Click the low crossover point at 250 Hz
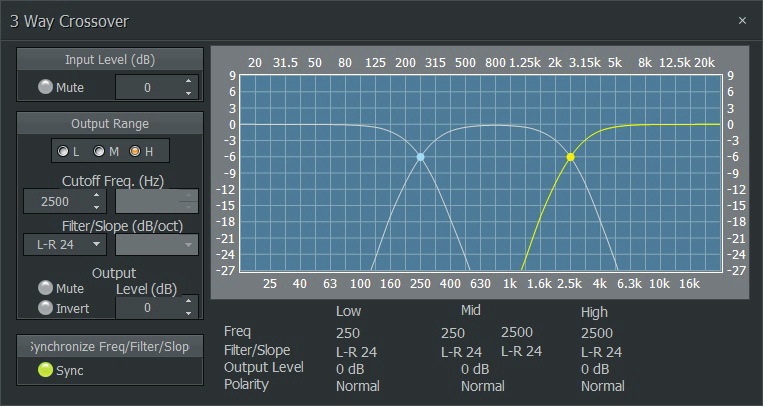Image resolution: width=764 pixels, height=407 pixels. [x=420, y=157]
